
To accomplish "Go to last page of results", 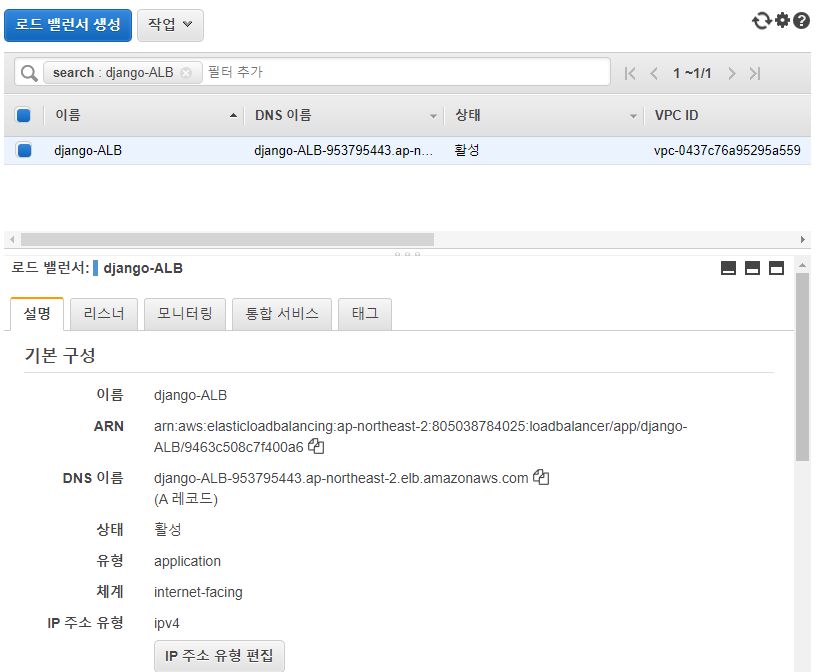I will tap(755, 74).
